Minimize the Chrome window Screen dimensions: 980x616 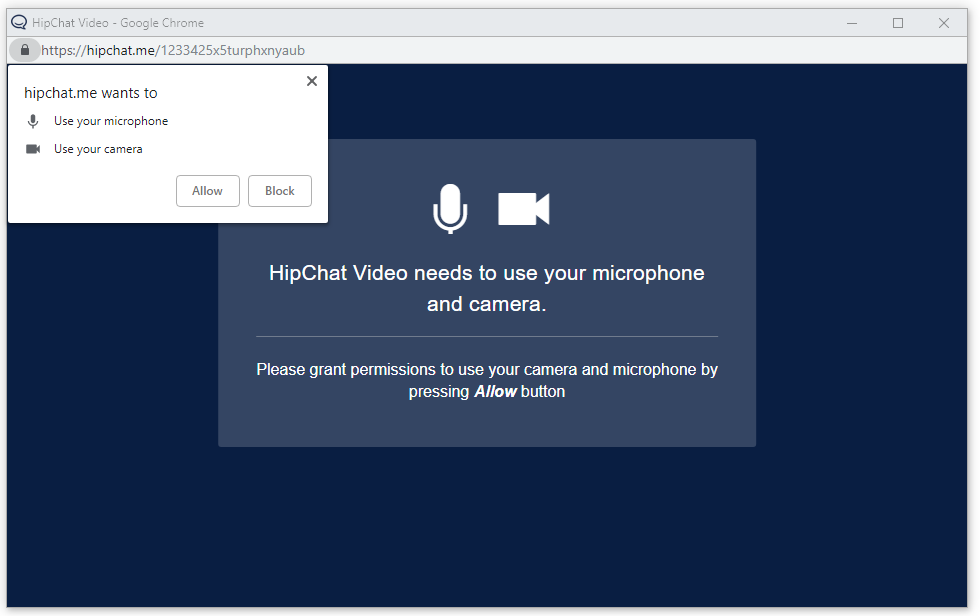[852, 23]
